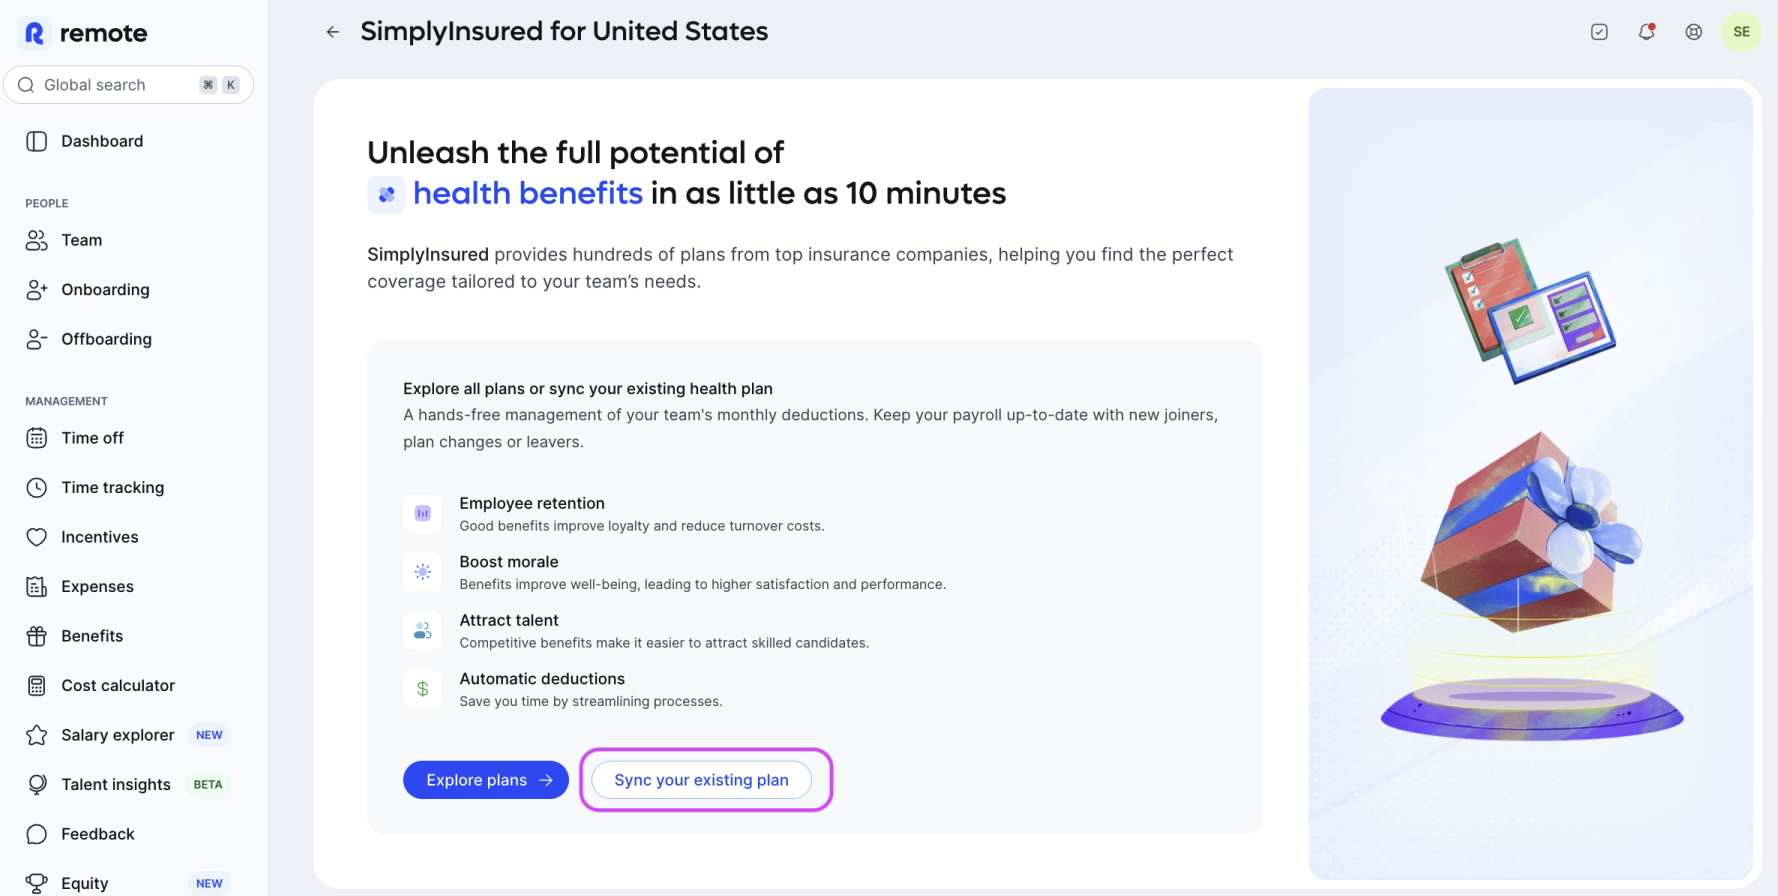This screenshot has height=896, width=1778.
Task: Click the Cost calculator icon
Action: [x=37, y=686]
